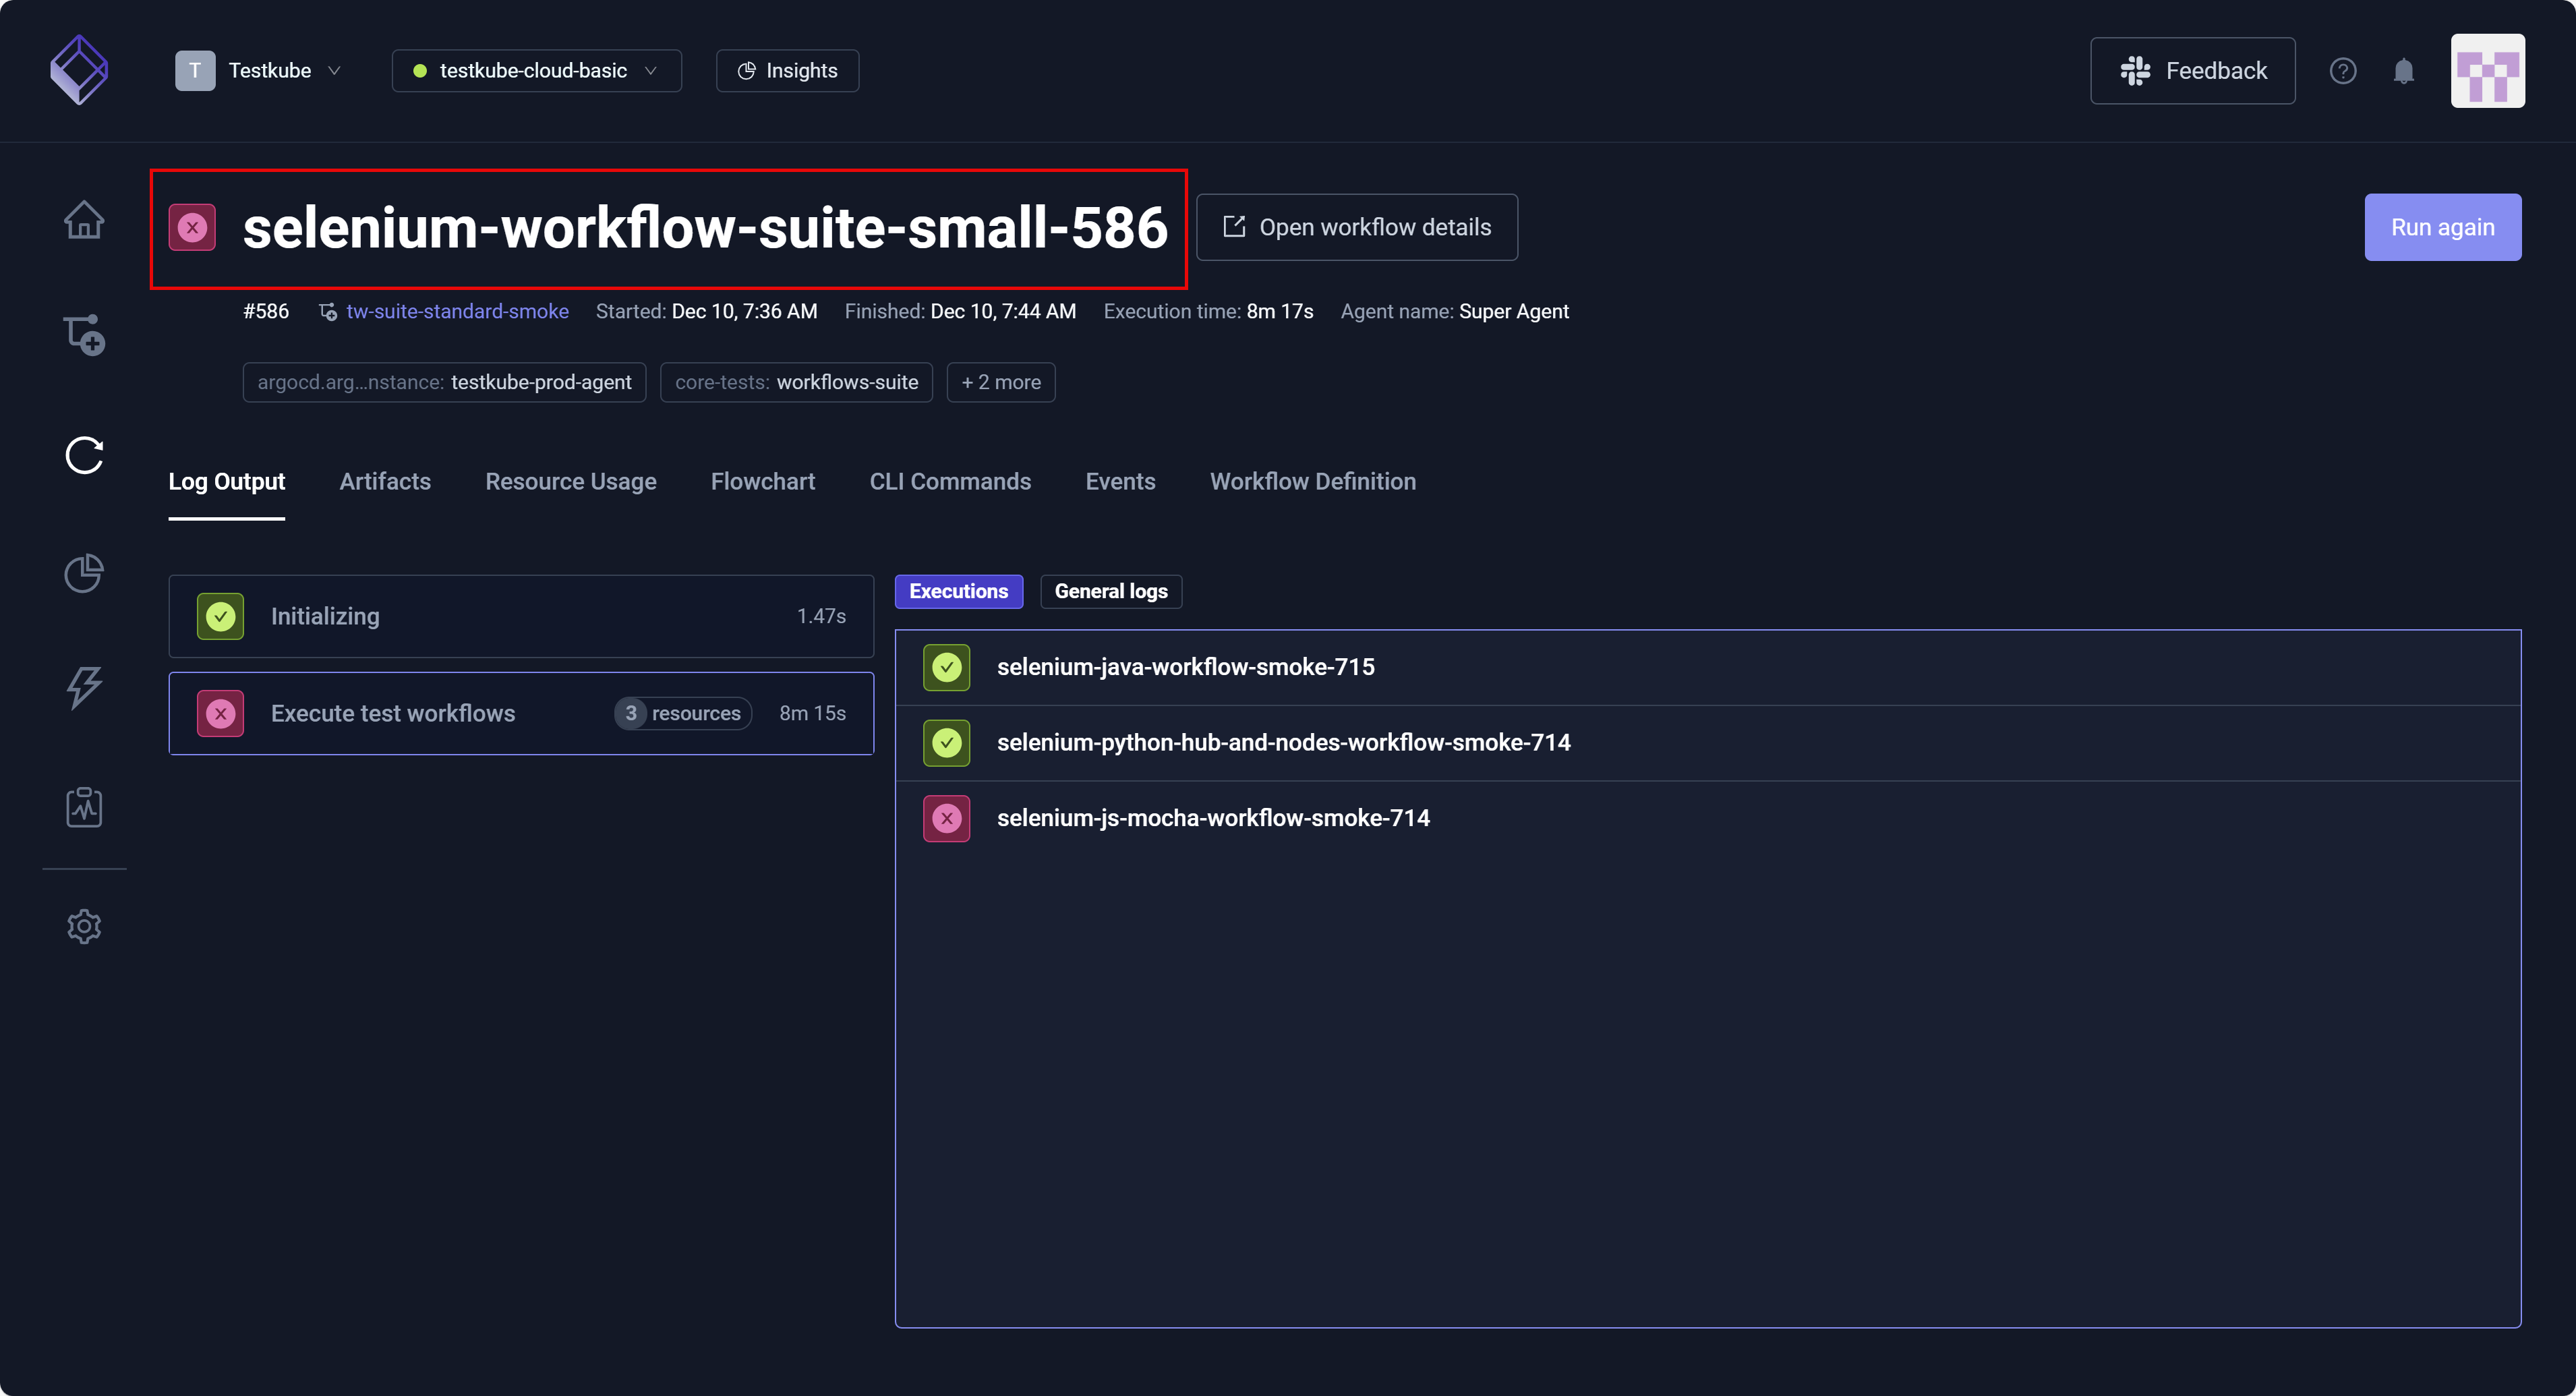The width and height of the screenshot is (2576, 1396).
Task: Open the executions refresh sidebar icon
Action: 84,456
